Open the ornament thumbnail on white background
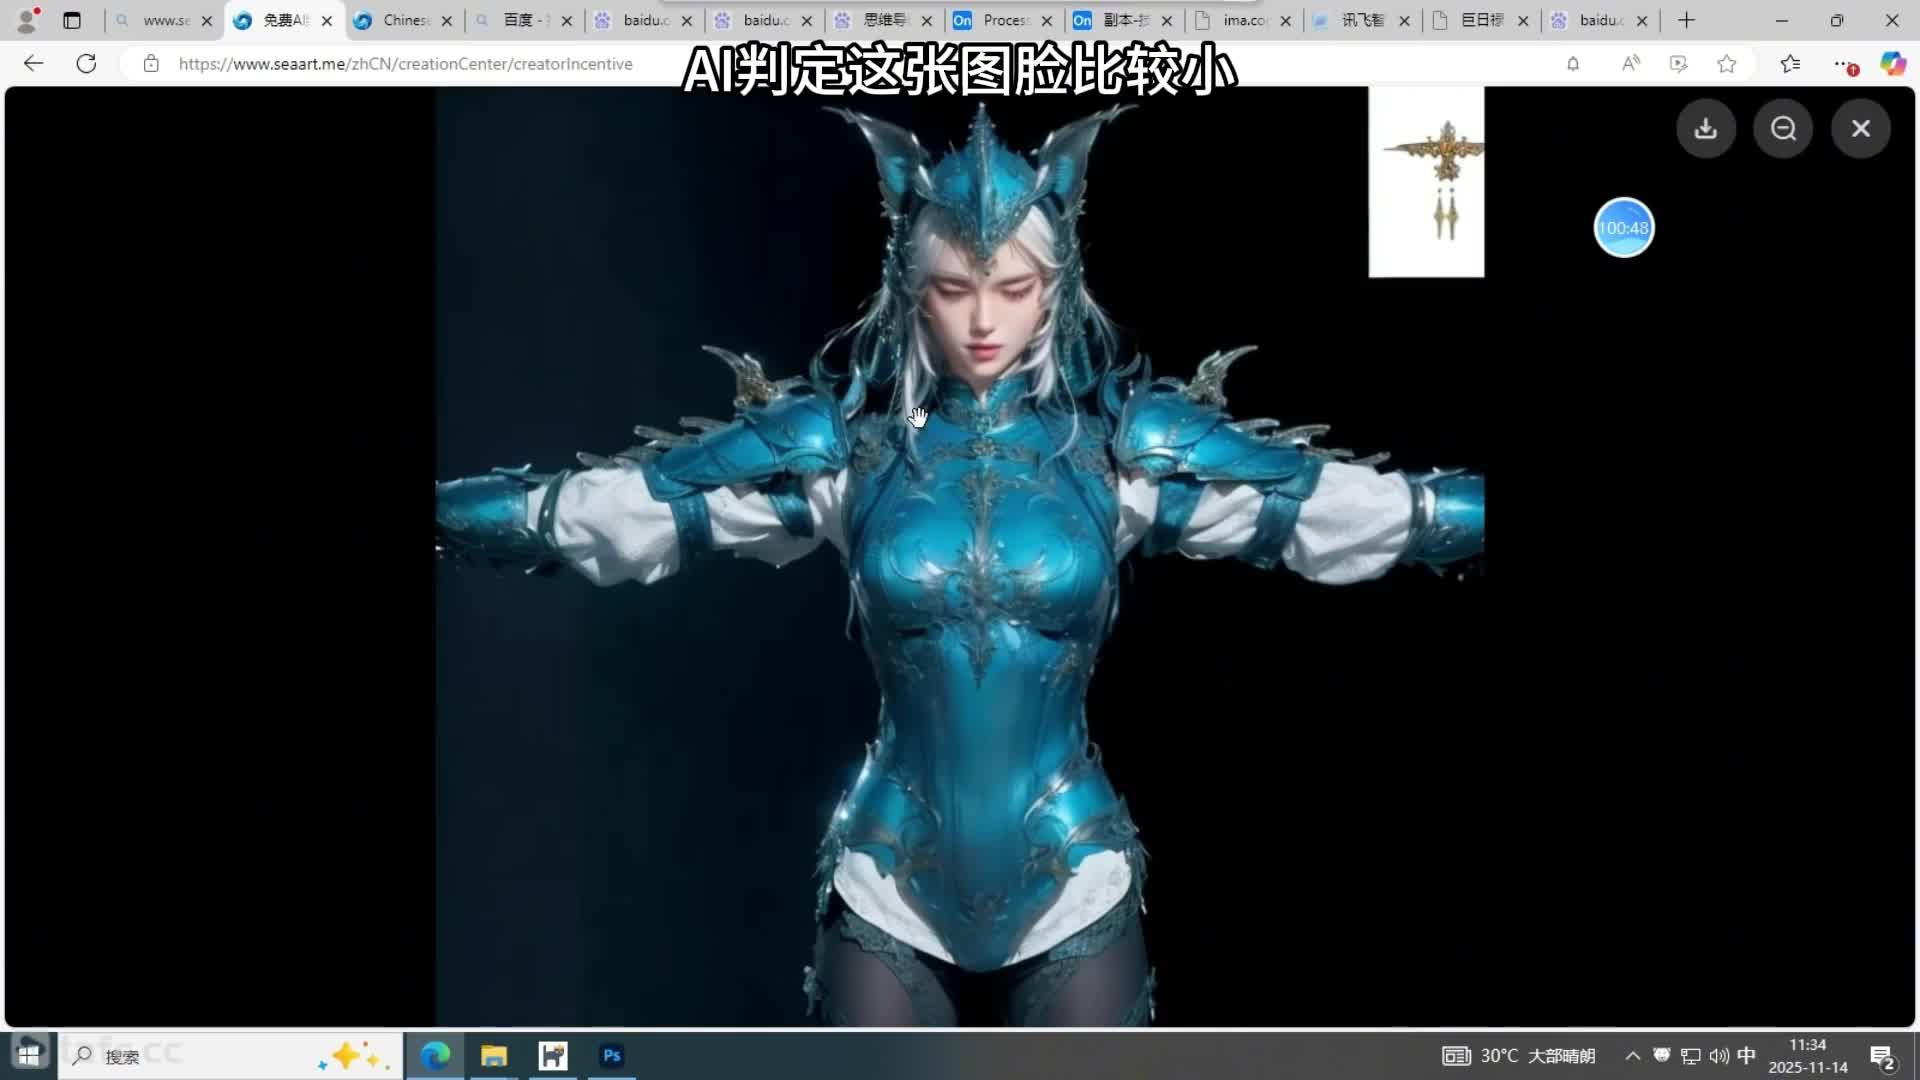The width and height of the screenshot is (1920, 1080). click(x=1426, y=181)
